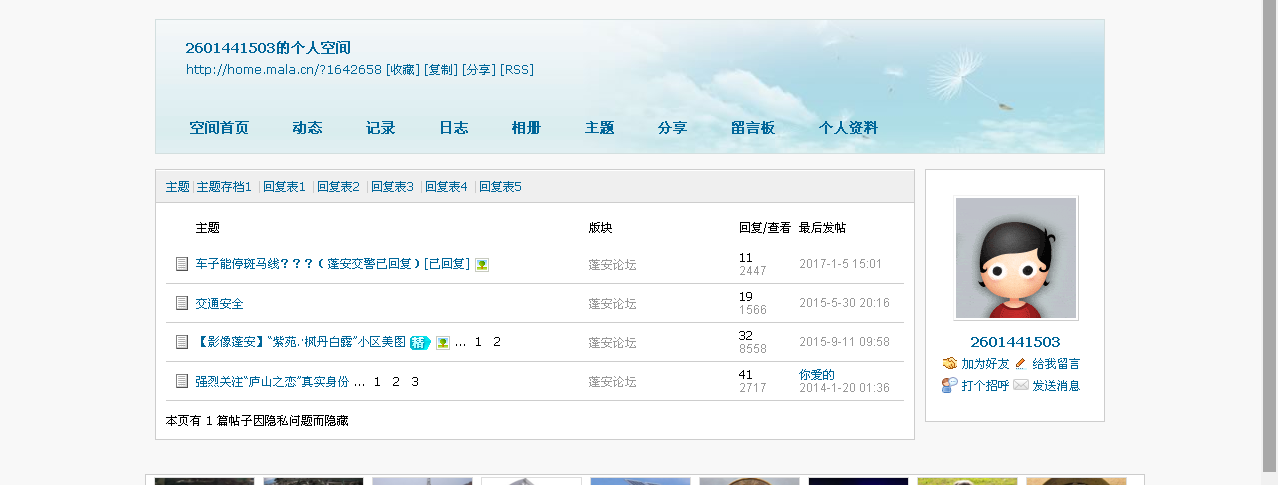The width and height of the screenshot is (1278, 485).
Task: Switch to the 回复表5 tab
Action: pyautogui.click(x=500, y=186)
